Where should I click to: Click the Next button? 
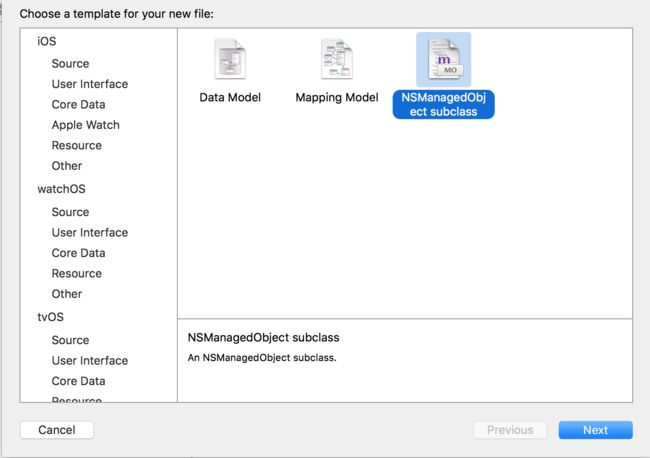[x=595, y=430]
